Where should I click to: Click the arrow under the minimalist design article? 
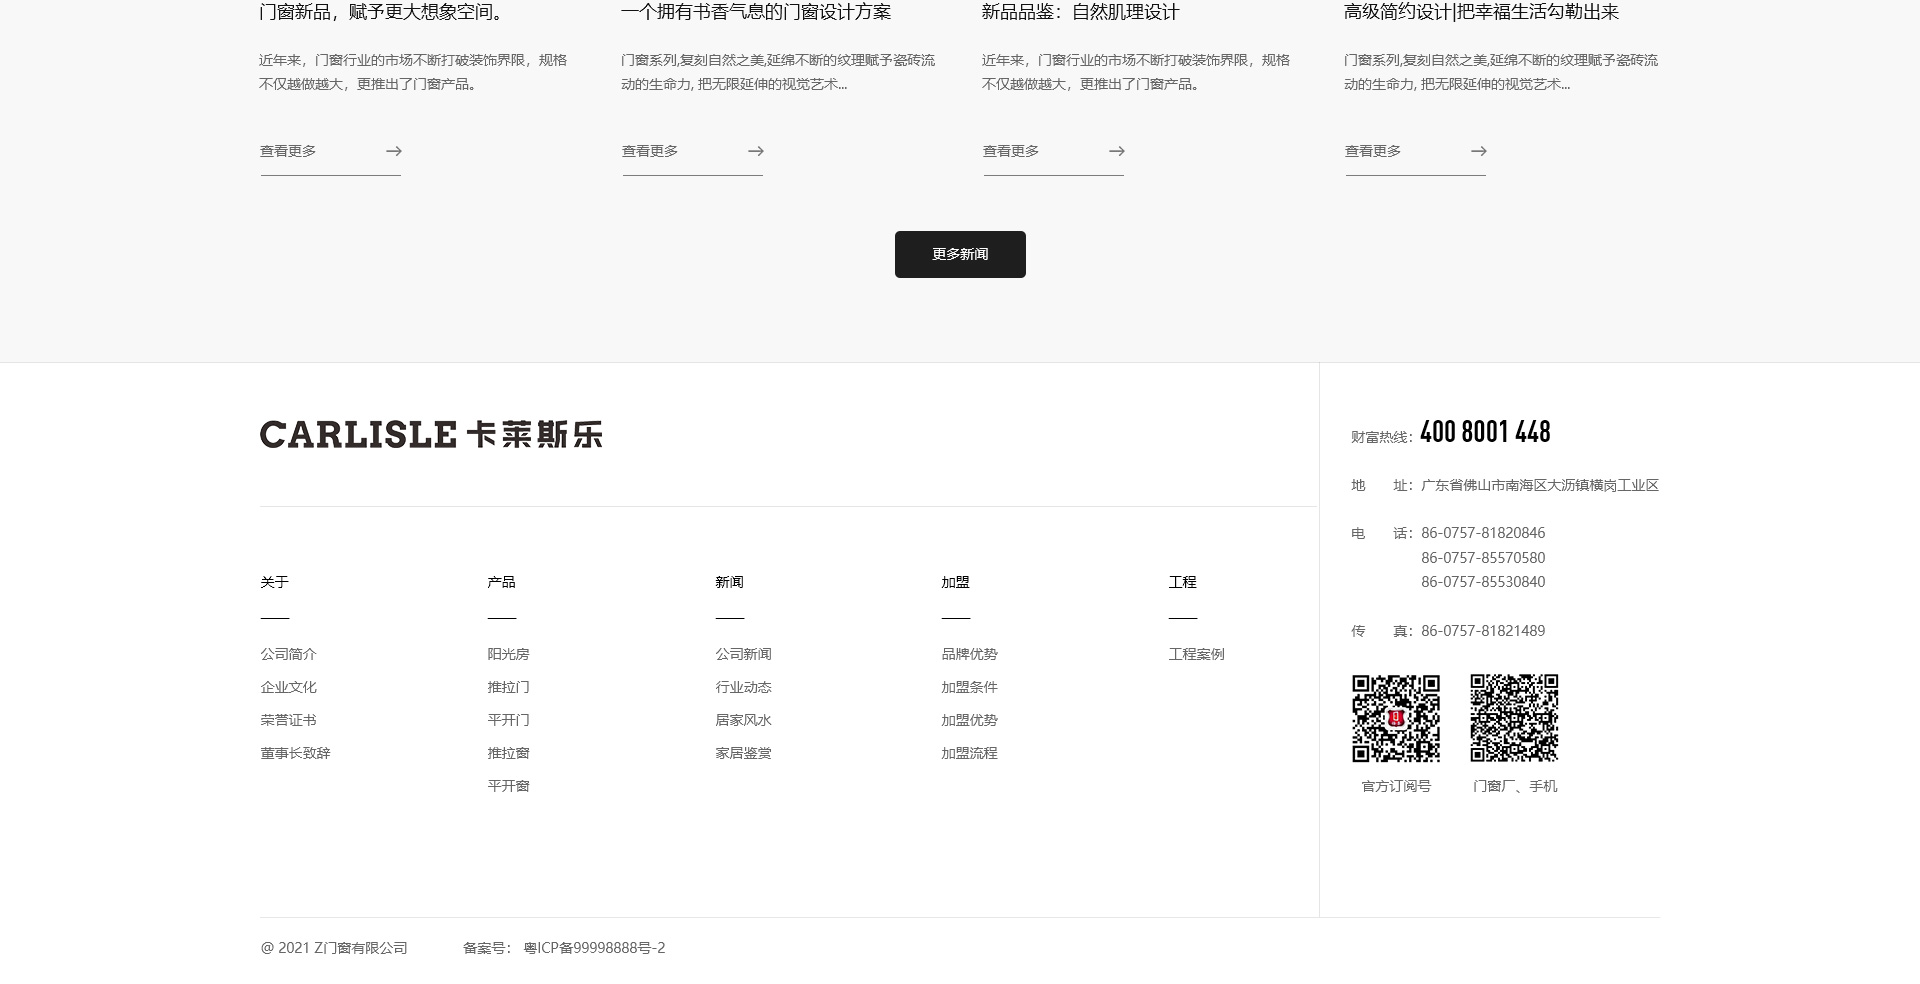coord(1479,151)
